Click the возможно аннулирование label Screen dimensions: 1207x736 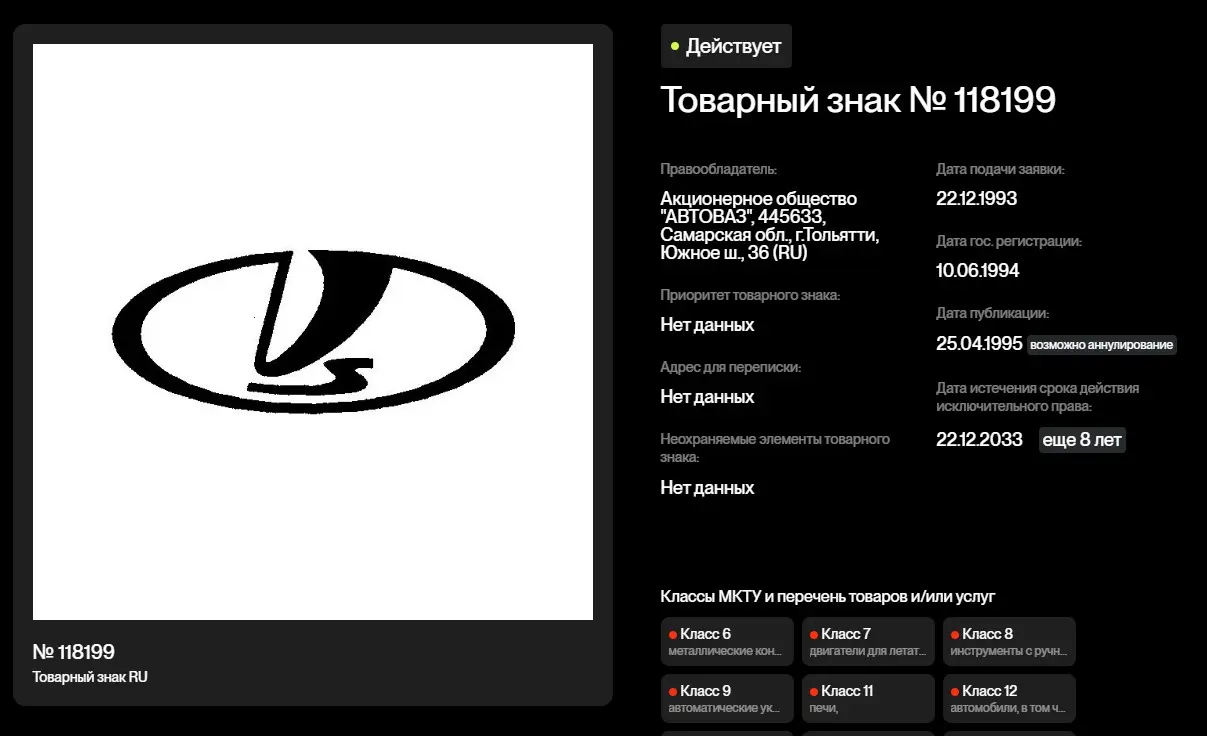1102,345
